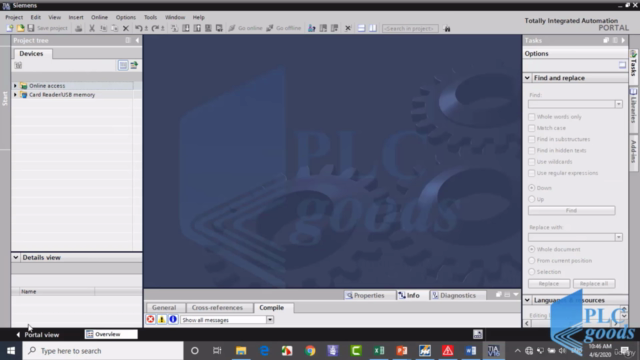Expand the Online access tree node

point(16,86)
